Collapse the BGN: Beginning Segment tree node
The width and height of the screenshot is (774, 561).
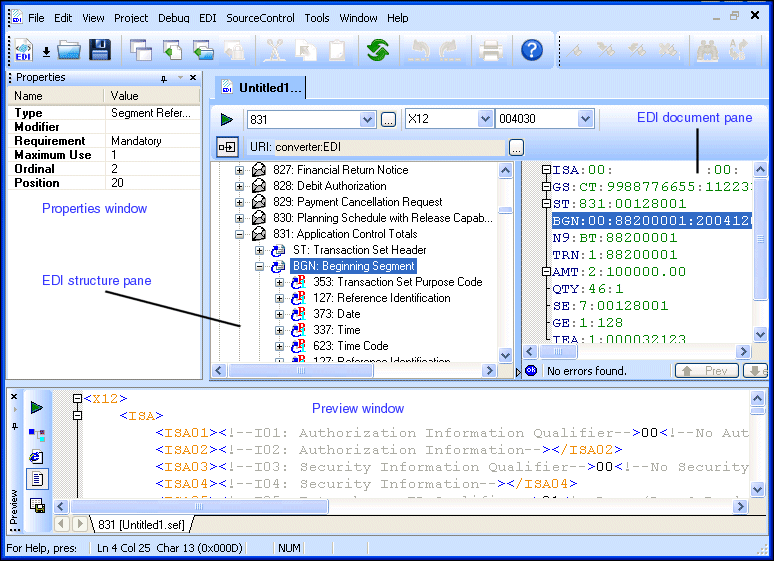coord(261,267)
